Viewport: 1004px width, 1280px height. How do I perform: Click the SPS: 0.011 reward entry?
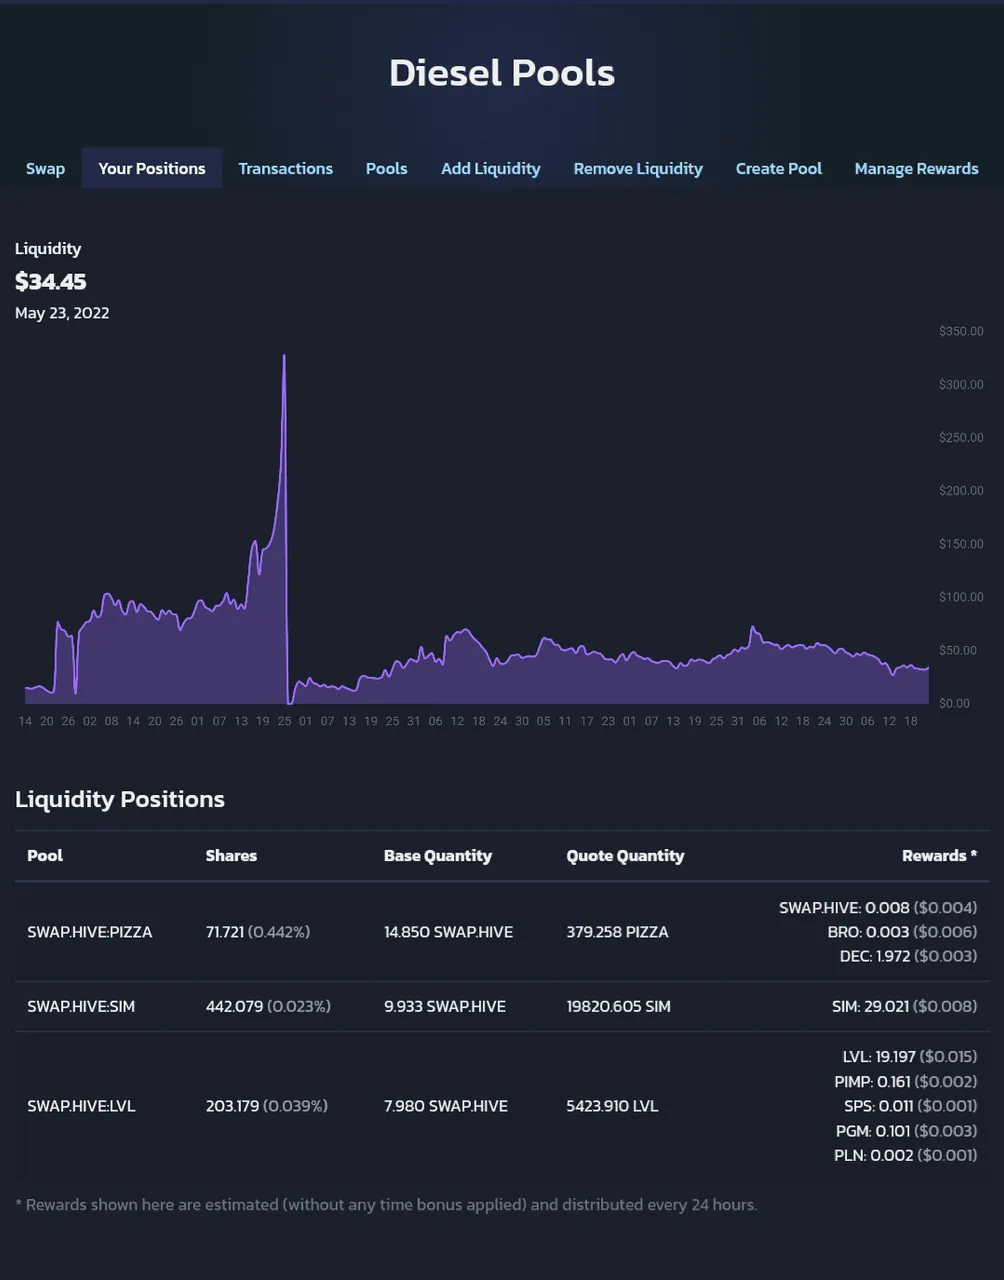[911, 1106]
